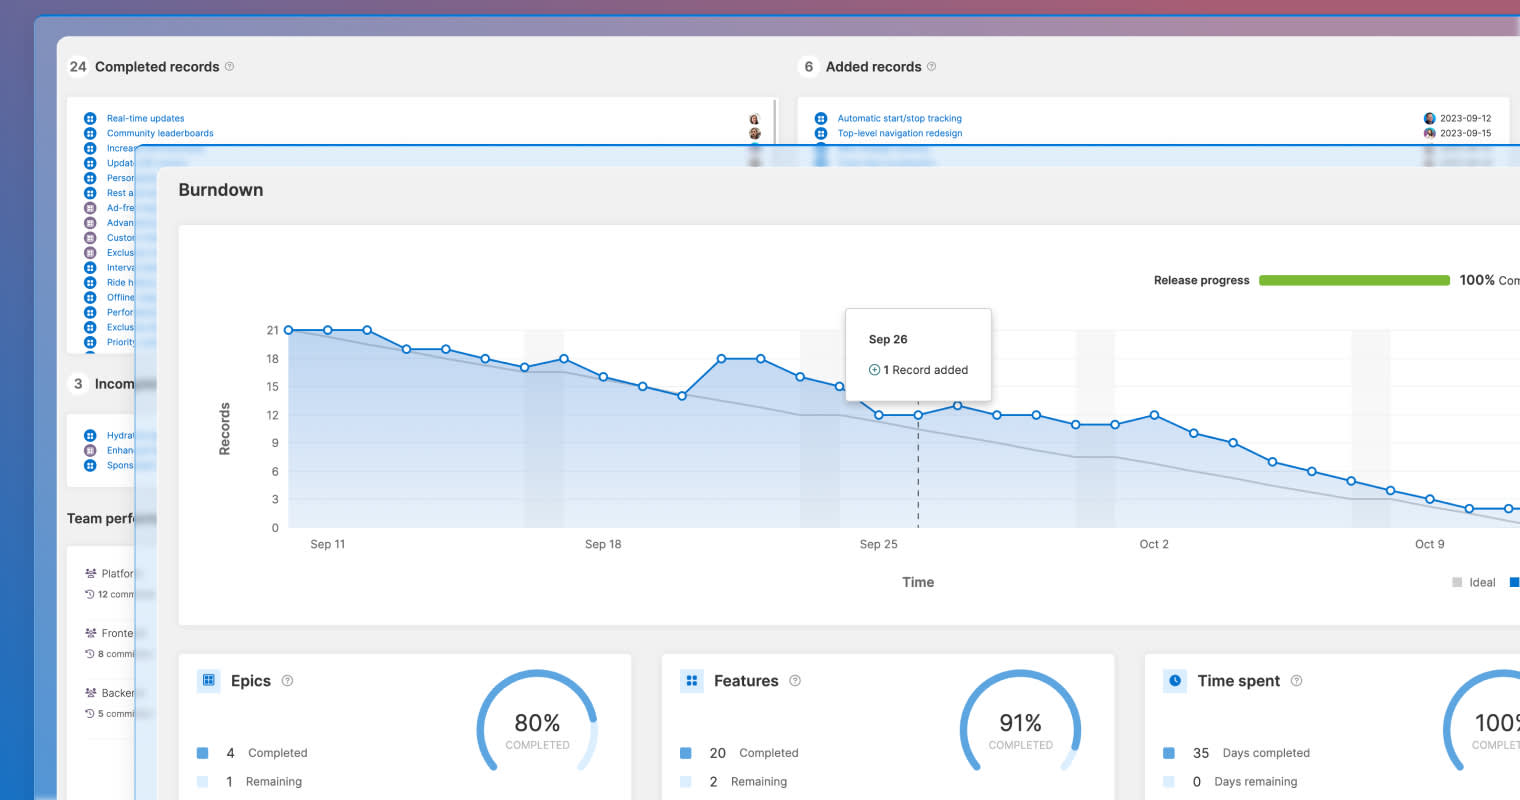
Task: Click feature icon beside Real-time updates
Action: (90, 118)
